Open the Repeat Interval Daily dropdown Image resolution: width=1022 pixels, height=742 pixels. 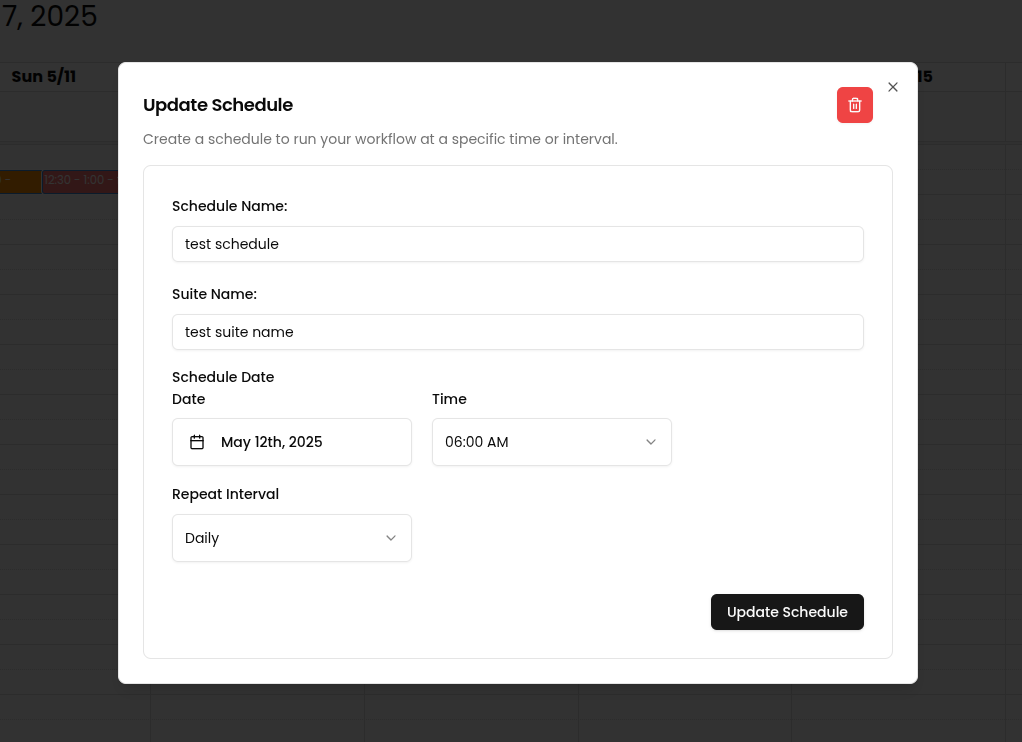point(292,538)
